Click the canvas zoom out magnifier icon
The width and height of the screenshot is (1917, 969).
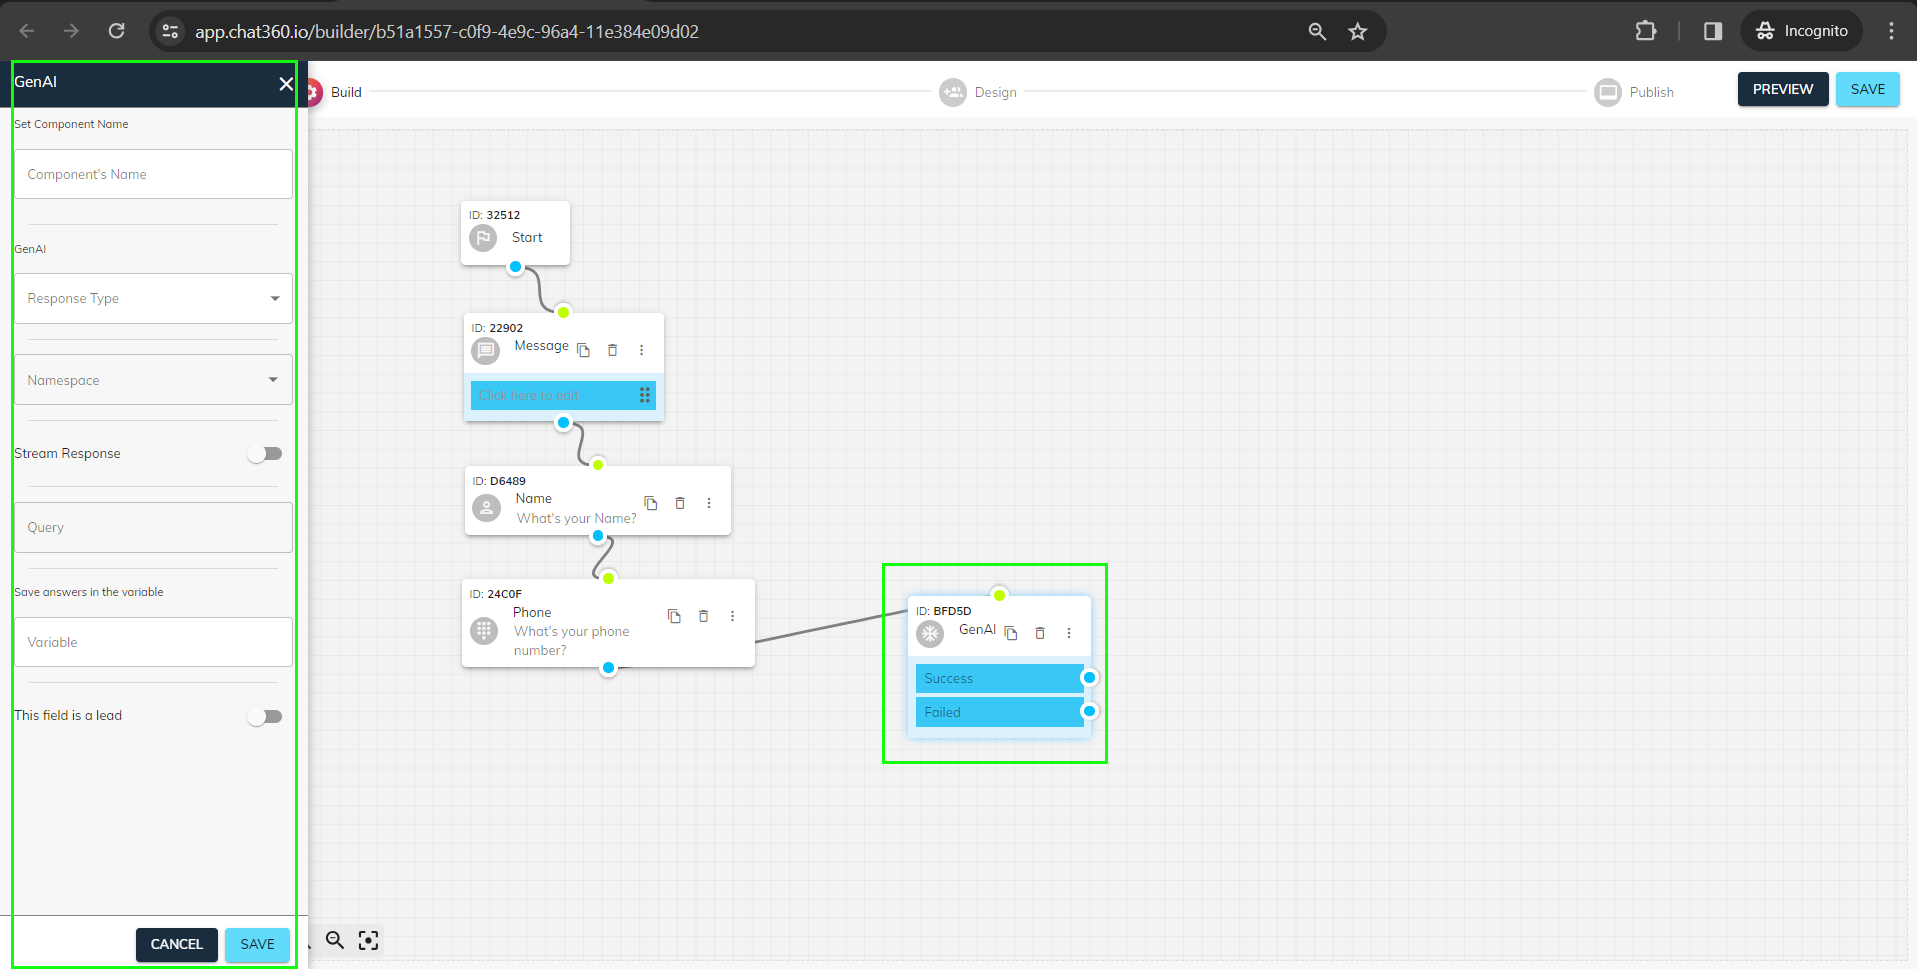[x=335, y=940]
